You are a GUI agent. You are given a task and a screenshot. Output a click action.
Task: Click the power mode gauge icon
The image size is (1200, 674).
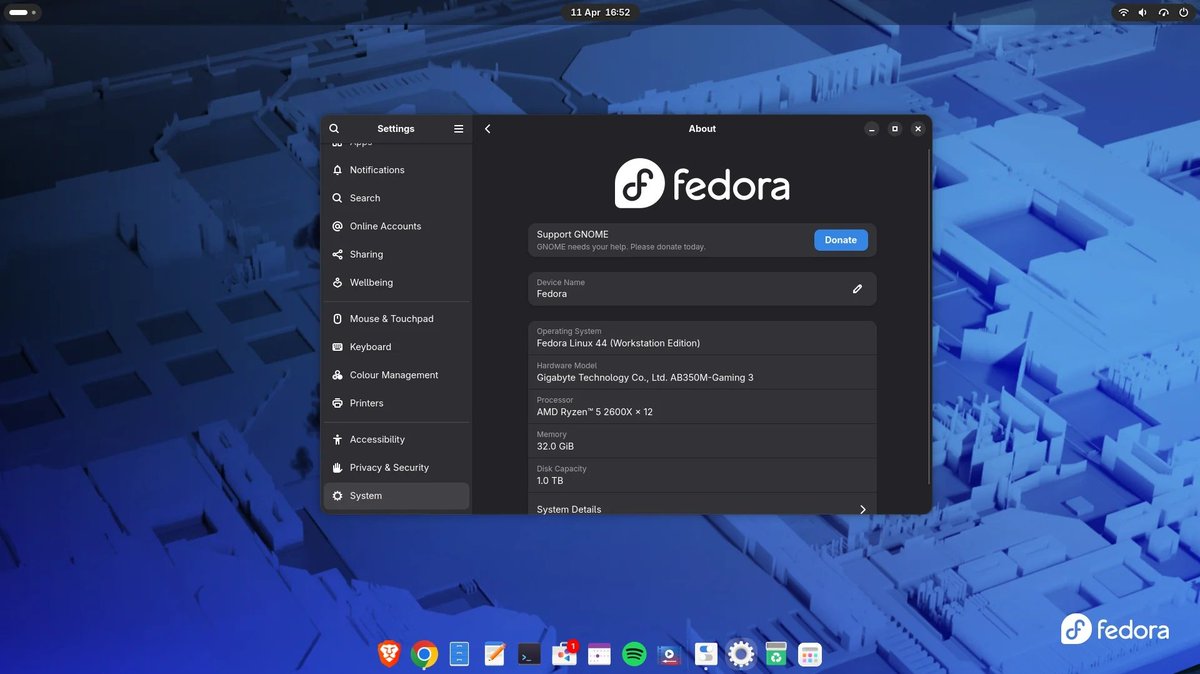[1163, 12]
